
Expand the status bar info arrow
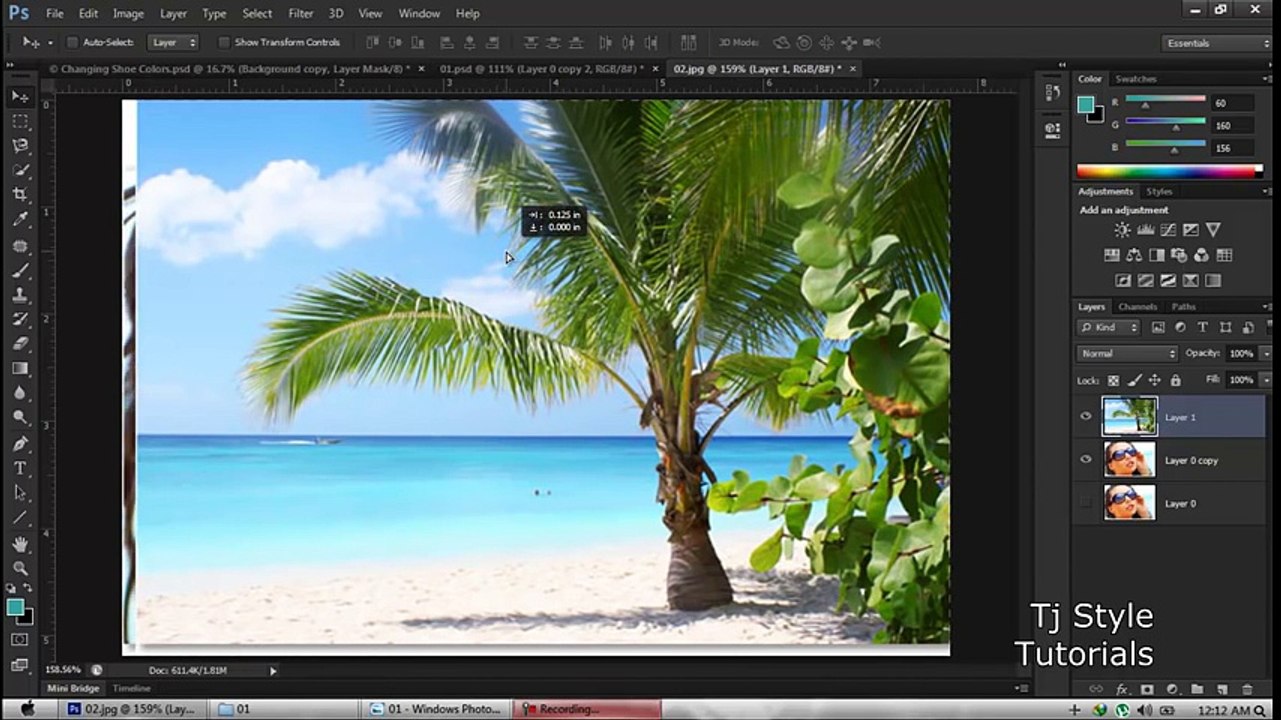click(273, 670)
